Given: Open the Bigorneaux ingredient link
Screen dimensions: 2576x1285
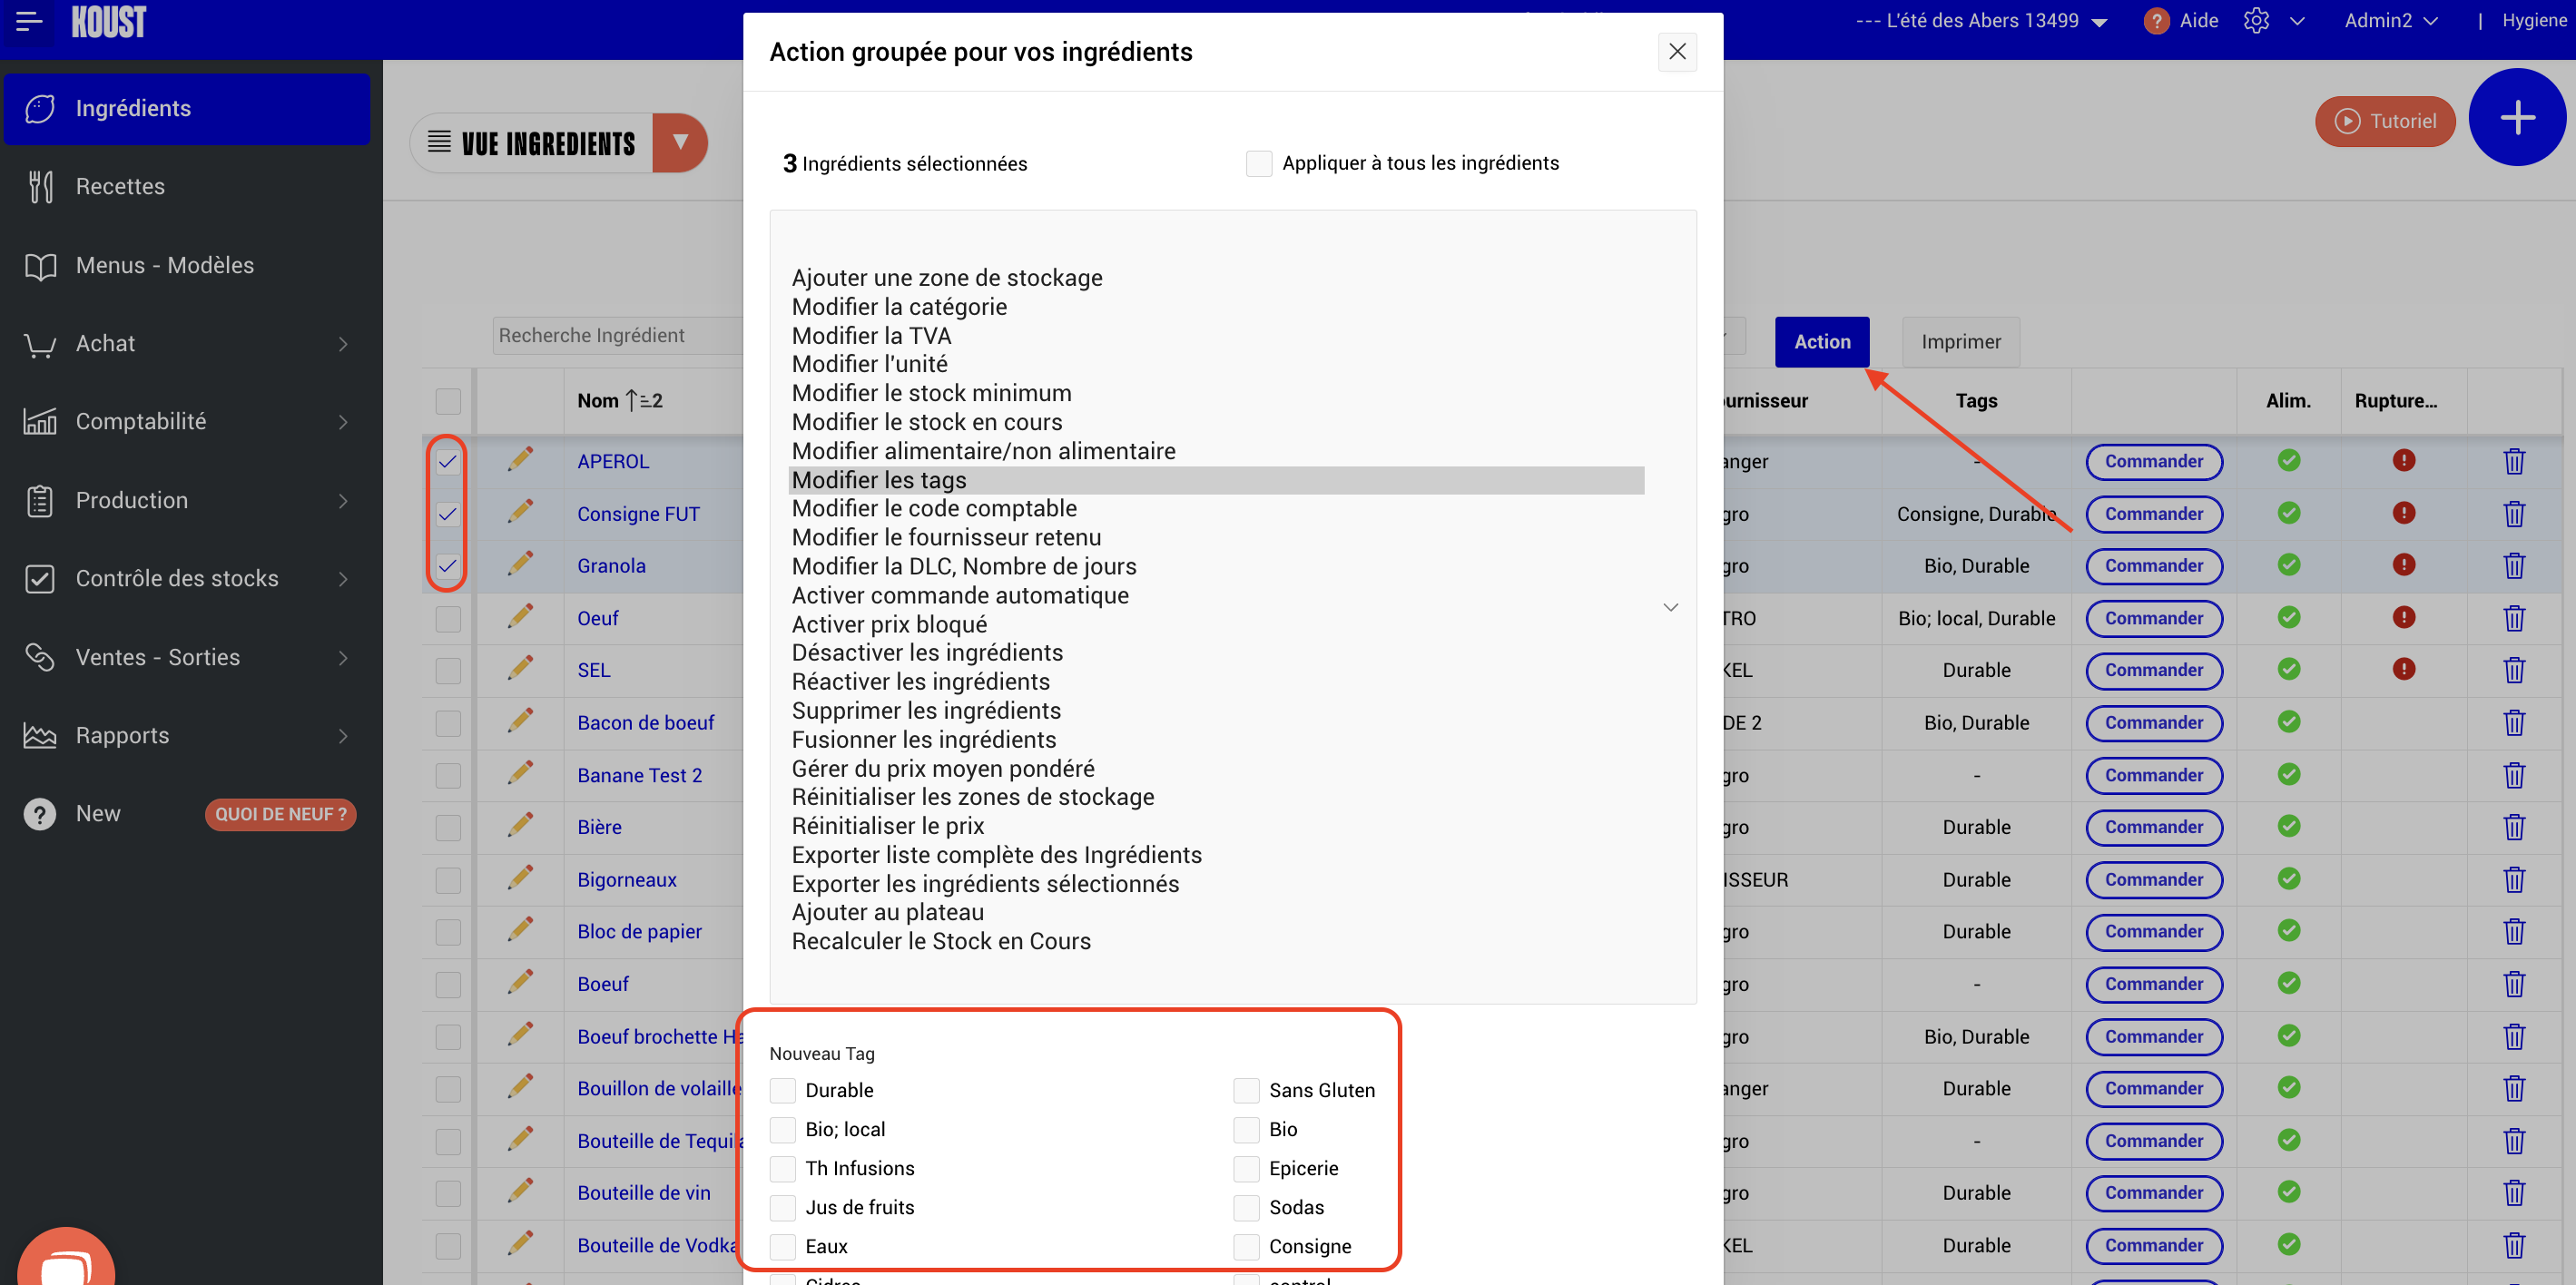Looking at the screenshot, I should tap(627, 880).
